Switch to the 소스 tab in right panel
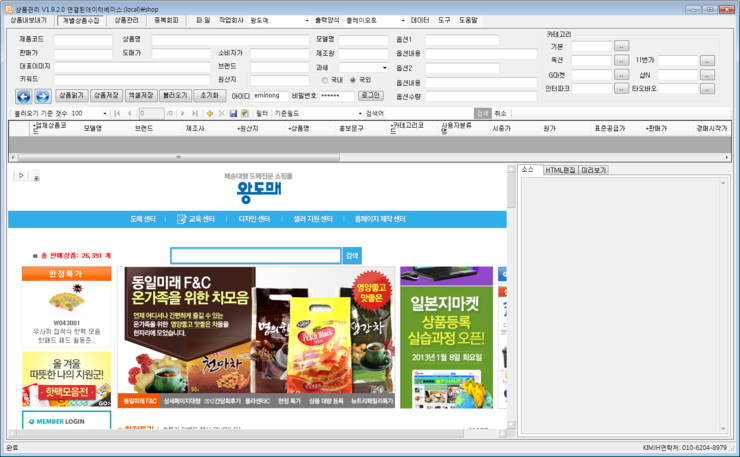This screenshot has height=457, width=740. [x=528, y=169]
